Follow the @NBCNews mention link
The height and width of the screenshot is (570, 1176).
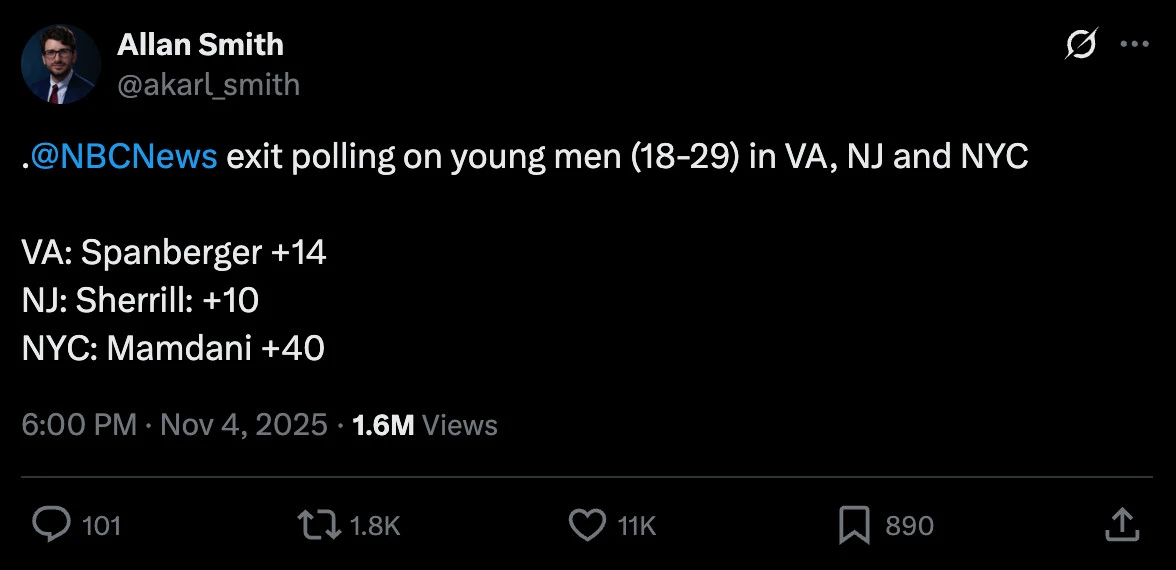(x=124, y=157)
